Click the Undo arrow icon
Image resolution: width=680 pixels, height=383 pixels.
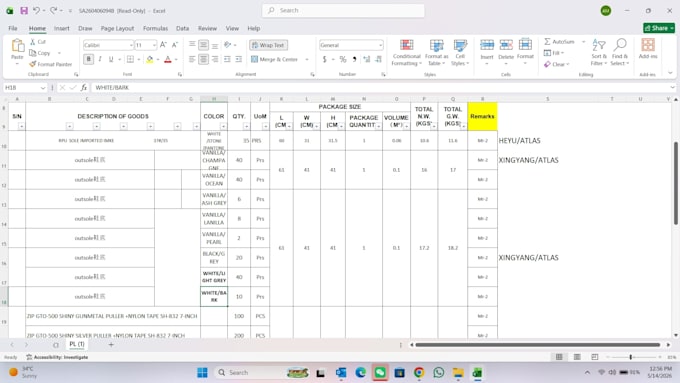[36, 10]
